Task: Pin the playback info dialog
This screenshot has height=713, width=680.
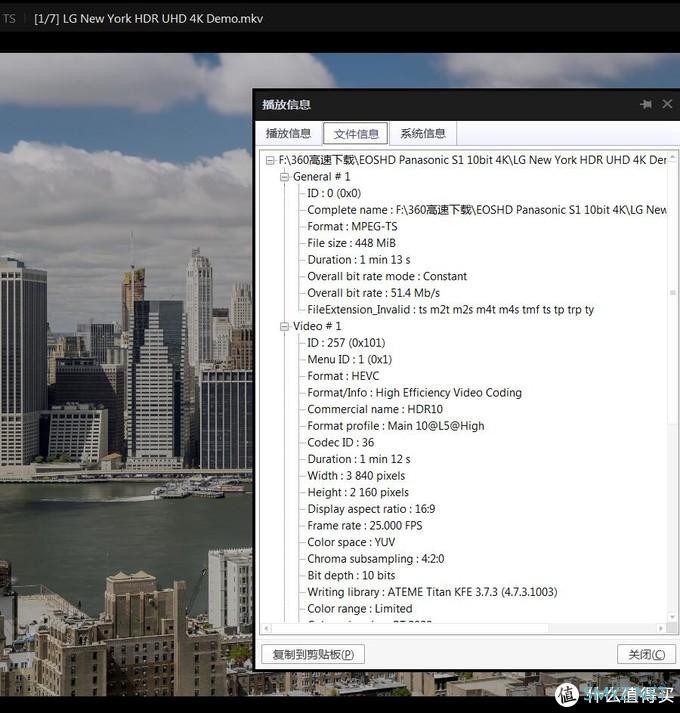Action: click(x=646, y=105)
